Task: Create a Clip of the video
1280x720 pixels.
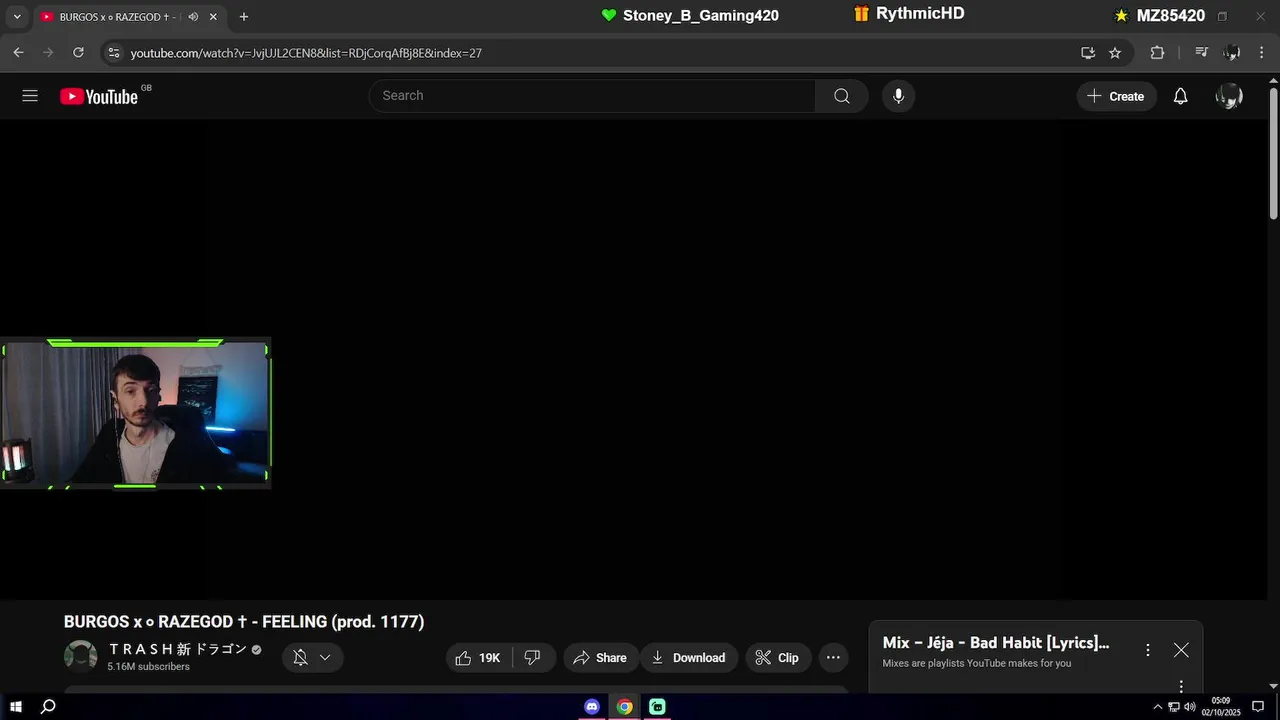Action: 777,657
